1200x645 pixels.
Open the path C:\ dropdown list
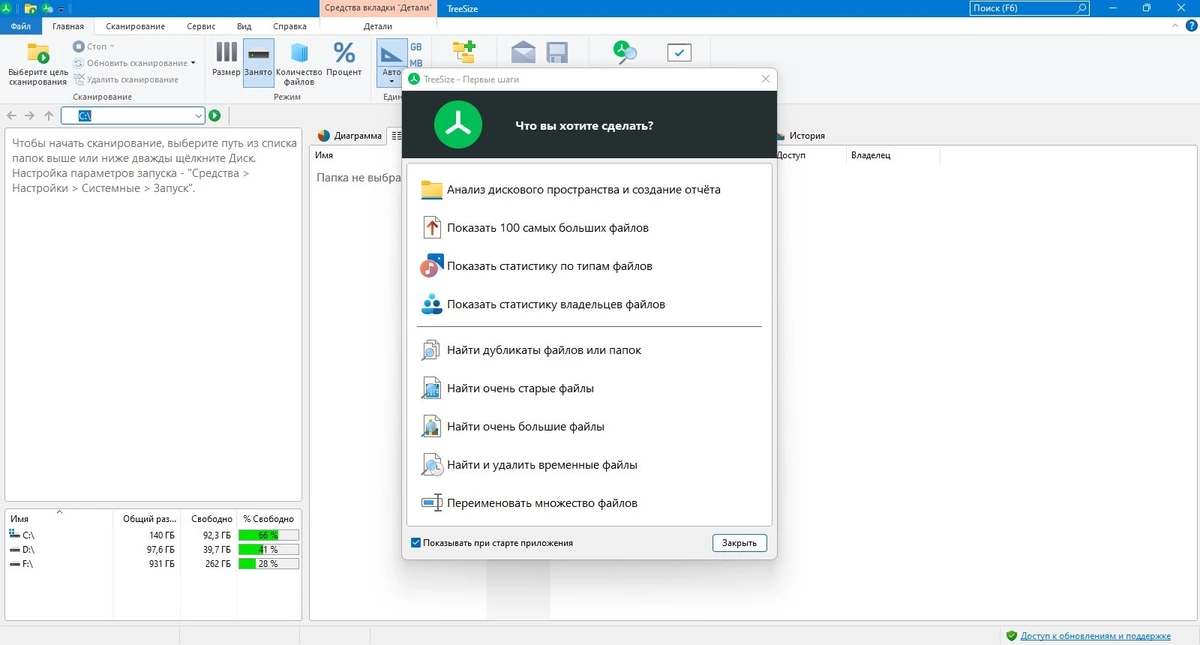click(x=198, y=116)
